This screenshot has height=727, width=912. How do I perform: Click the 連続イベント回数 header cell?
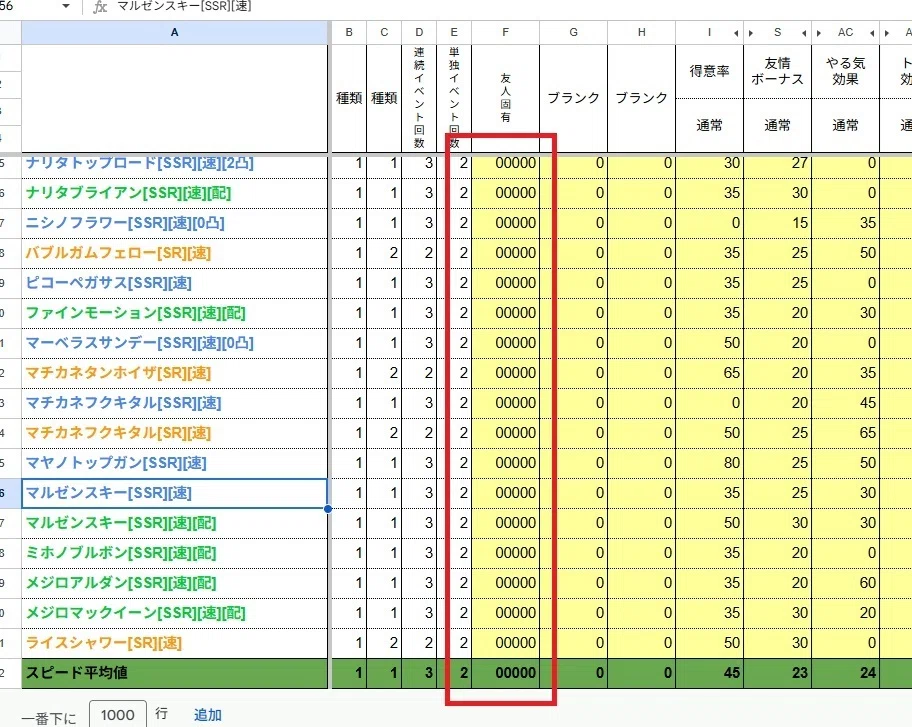(x=419, y=98)
